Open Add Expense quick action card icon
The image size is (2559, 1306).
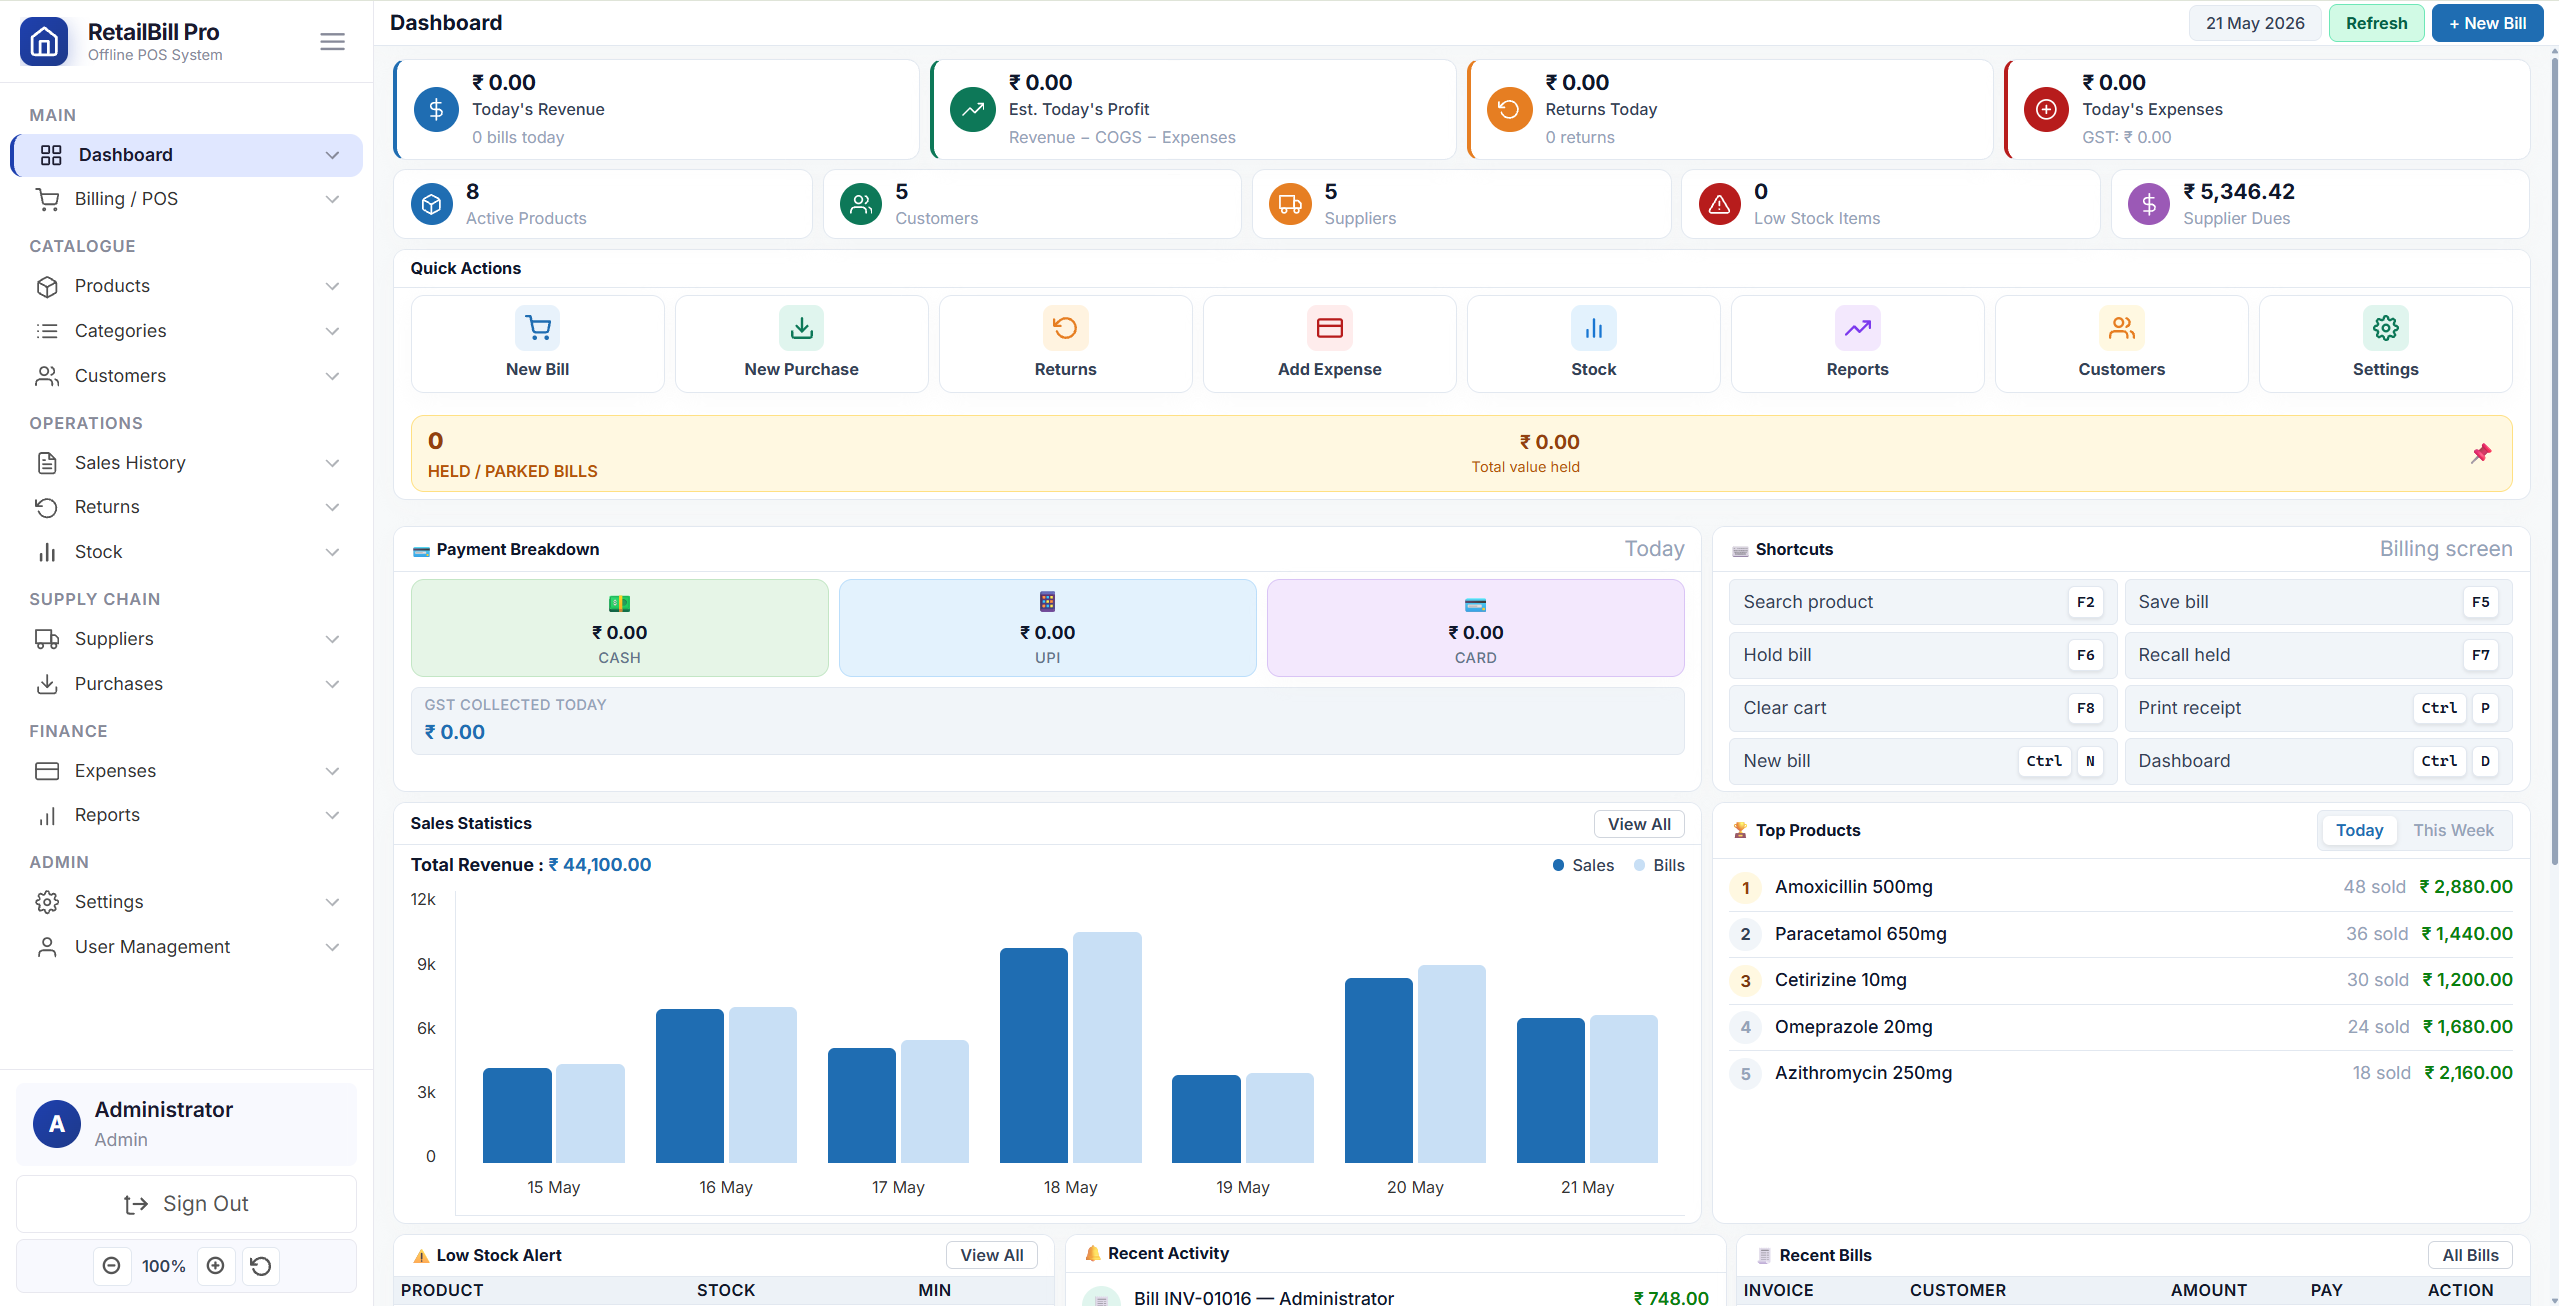(1330, 328)
